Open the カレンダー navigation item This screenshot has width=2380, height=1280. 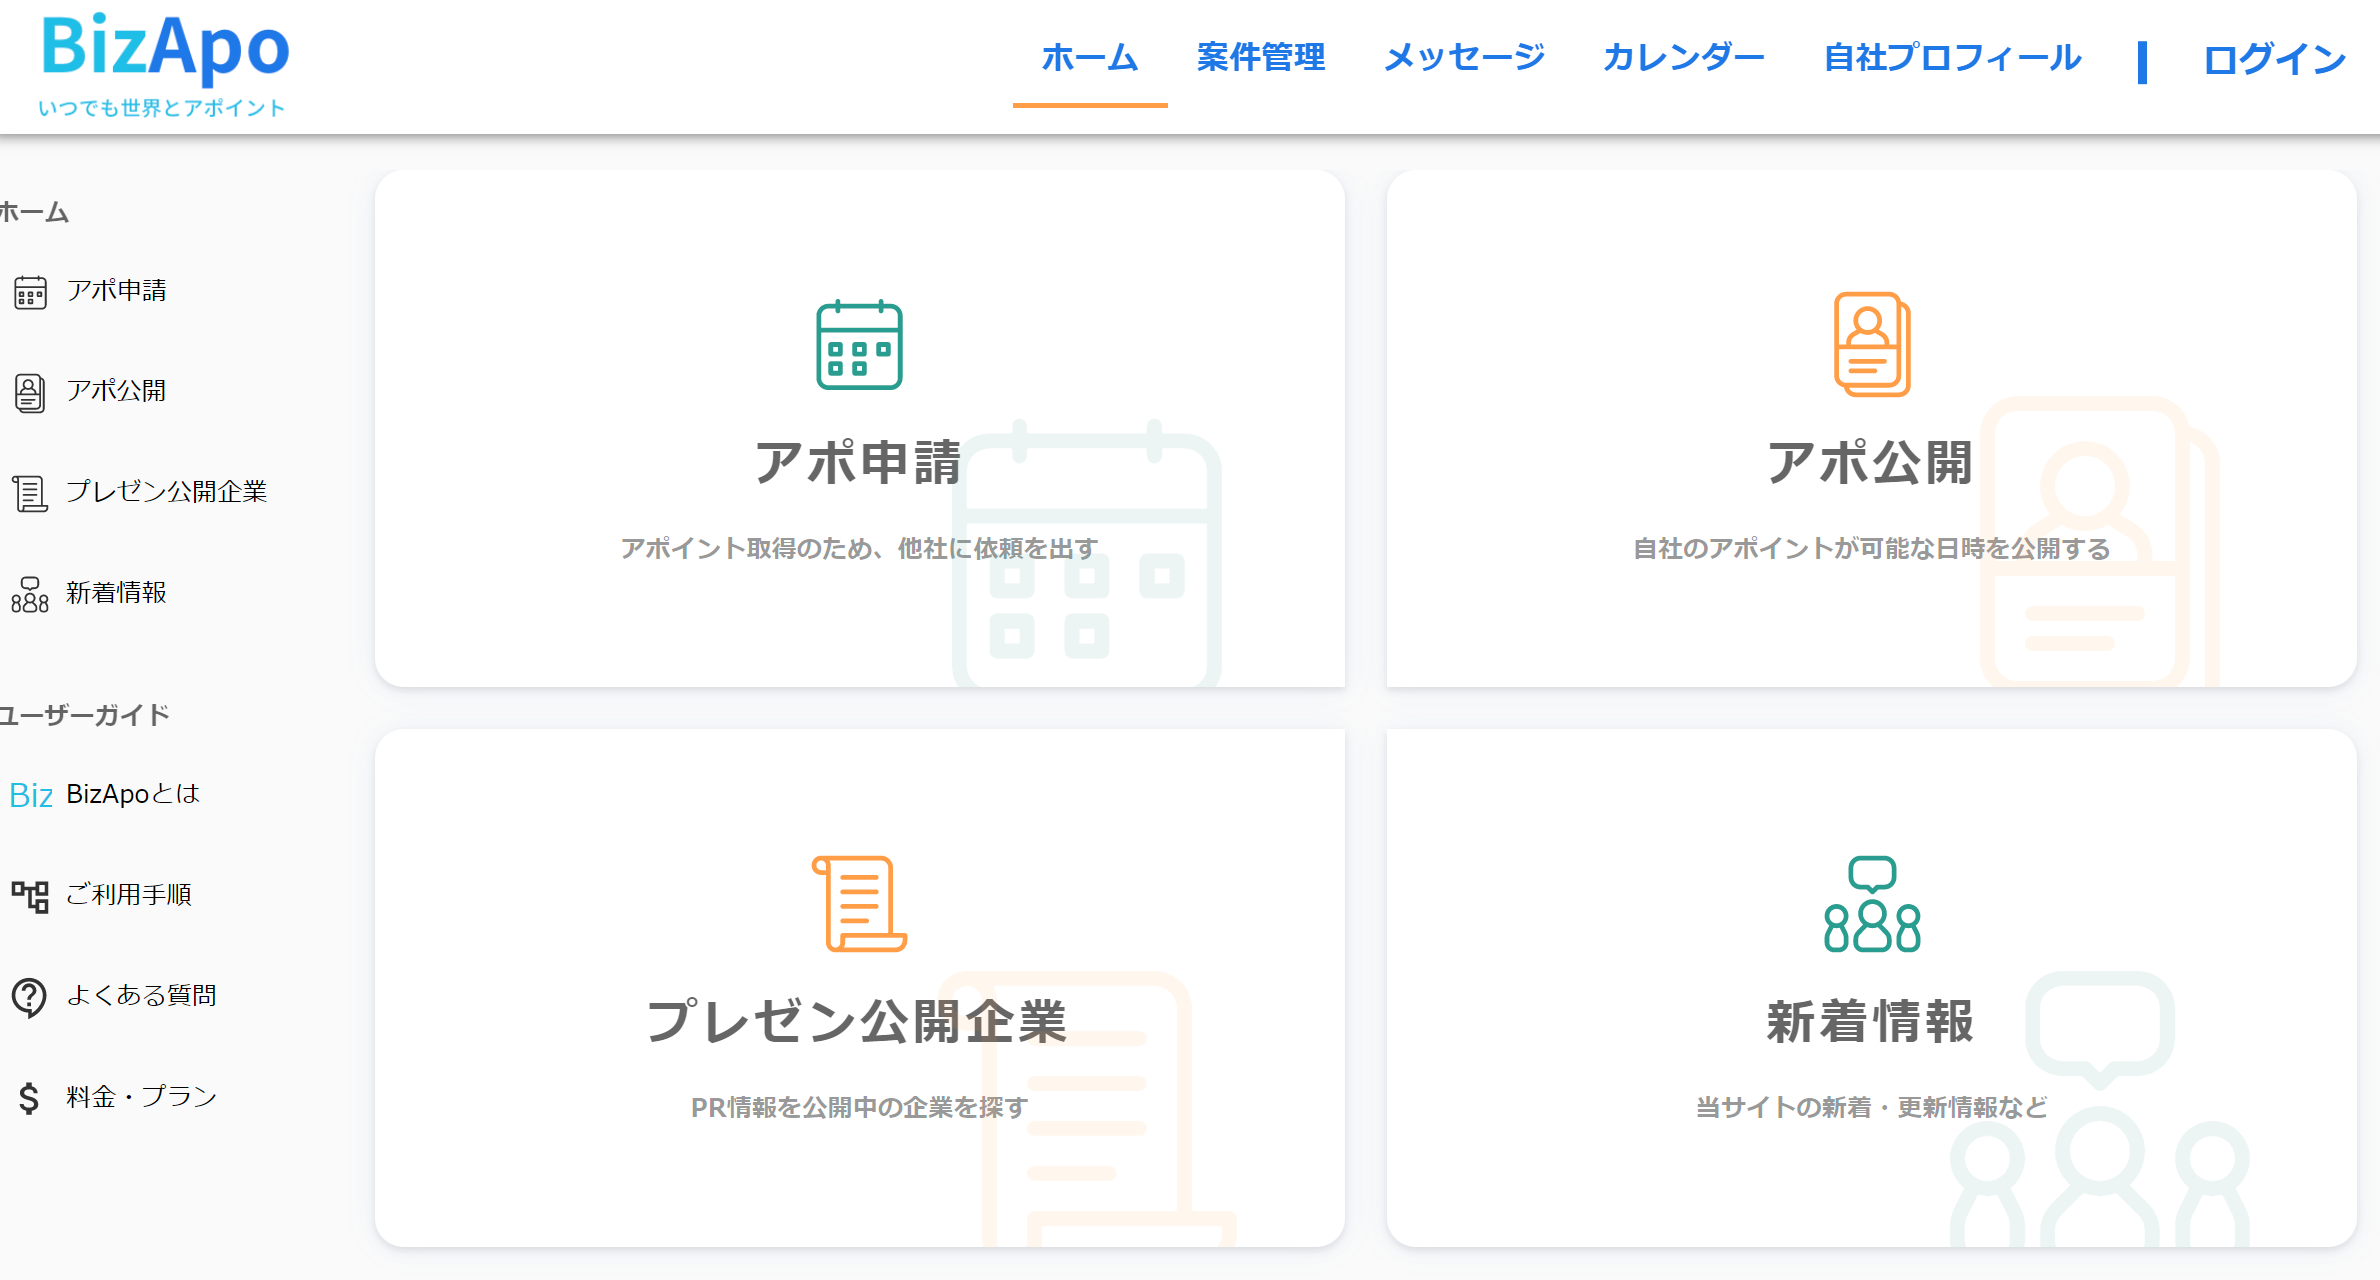point(1683,58)
